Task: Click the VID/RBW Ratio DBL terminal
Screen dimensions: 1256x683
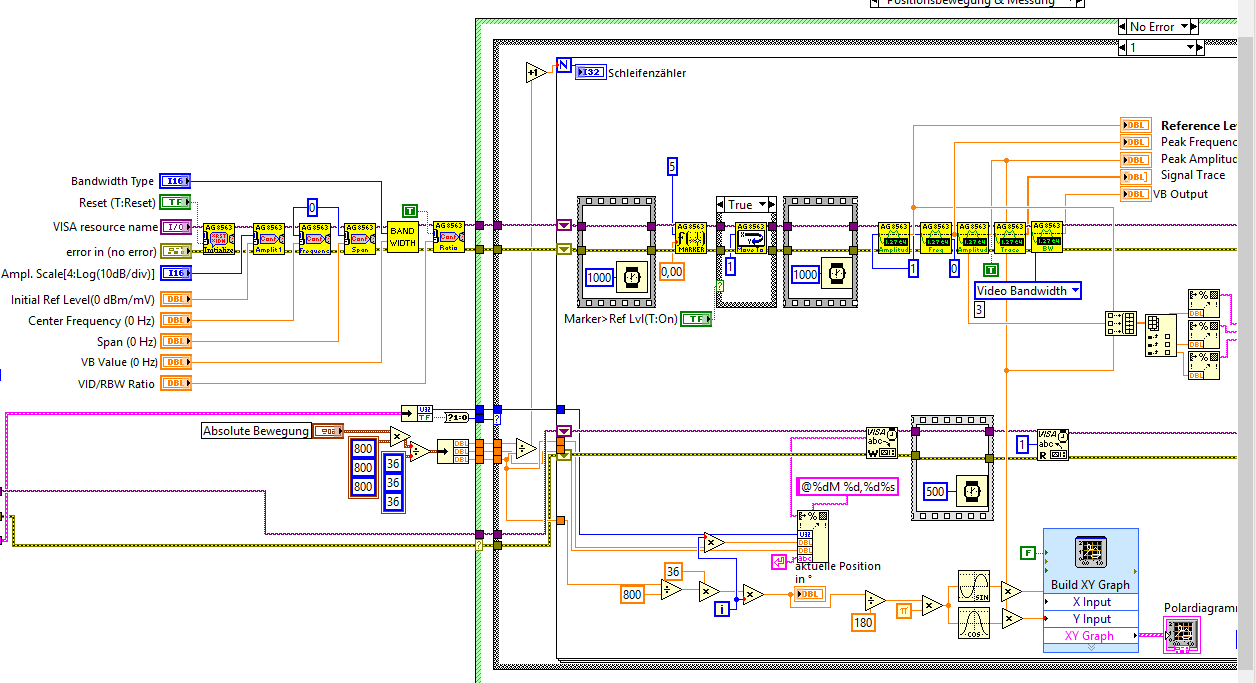Action: (175, 383)
